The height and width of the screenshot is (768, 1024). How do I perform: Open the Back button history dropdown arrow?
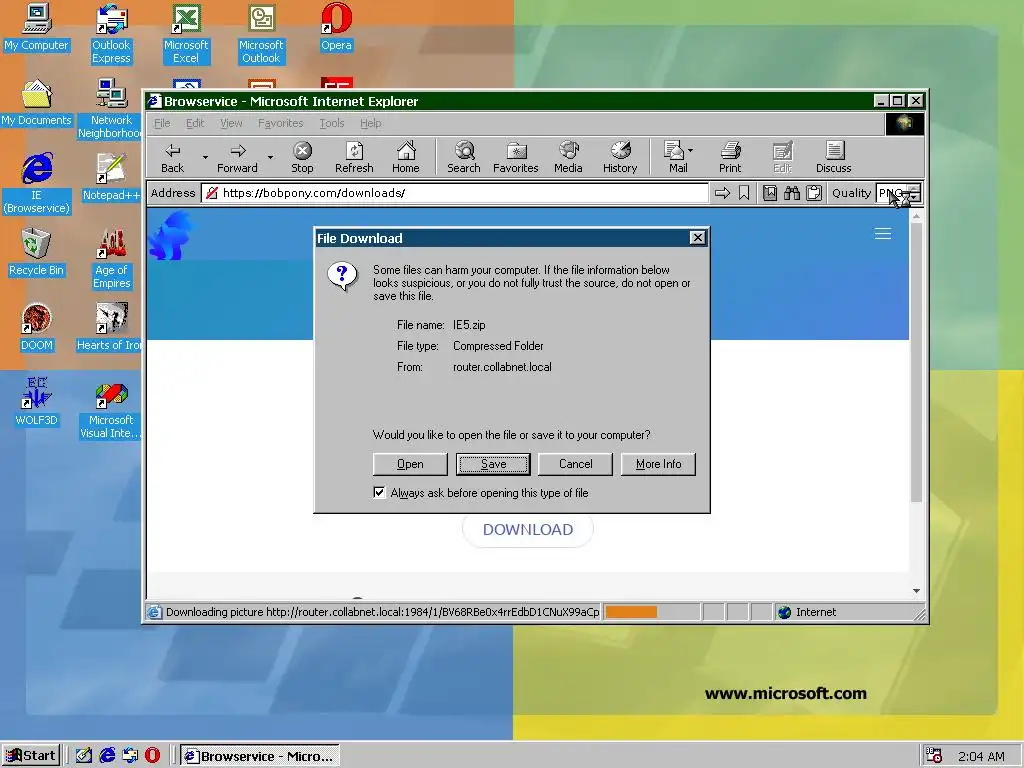click(205, 157)
